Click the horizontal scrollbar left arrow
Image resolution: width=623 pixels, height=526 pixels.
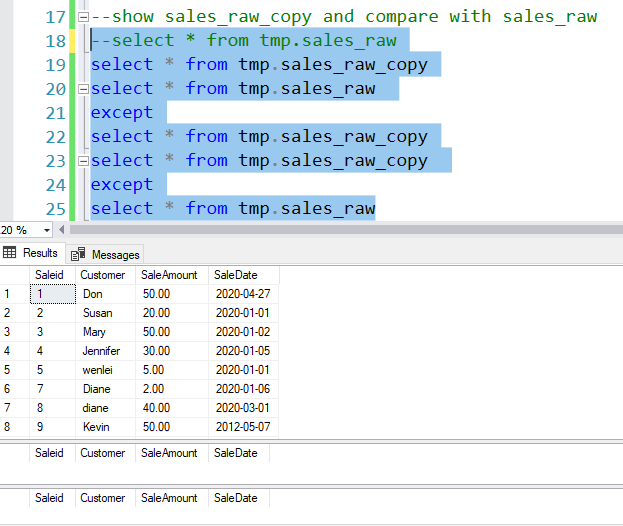pos(61,230)
